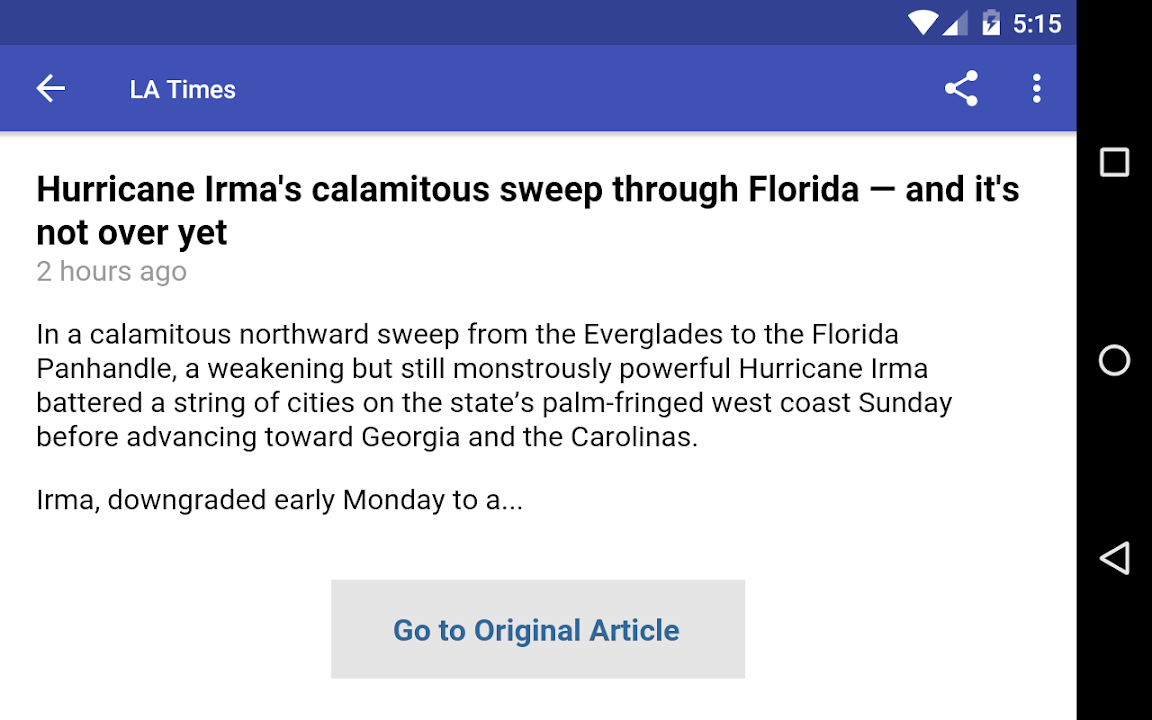Image resolution: width=1152 pixels, height=720 pixels.
Task: Tap the Hurricane Irma article headline
Action: [527, 210]
